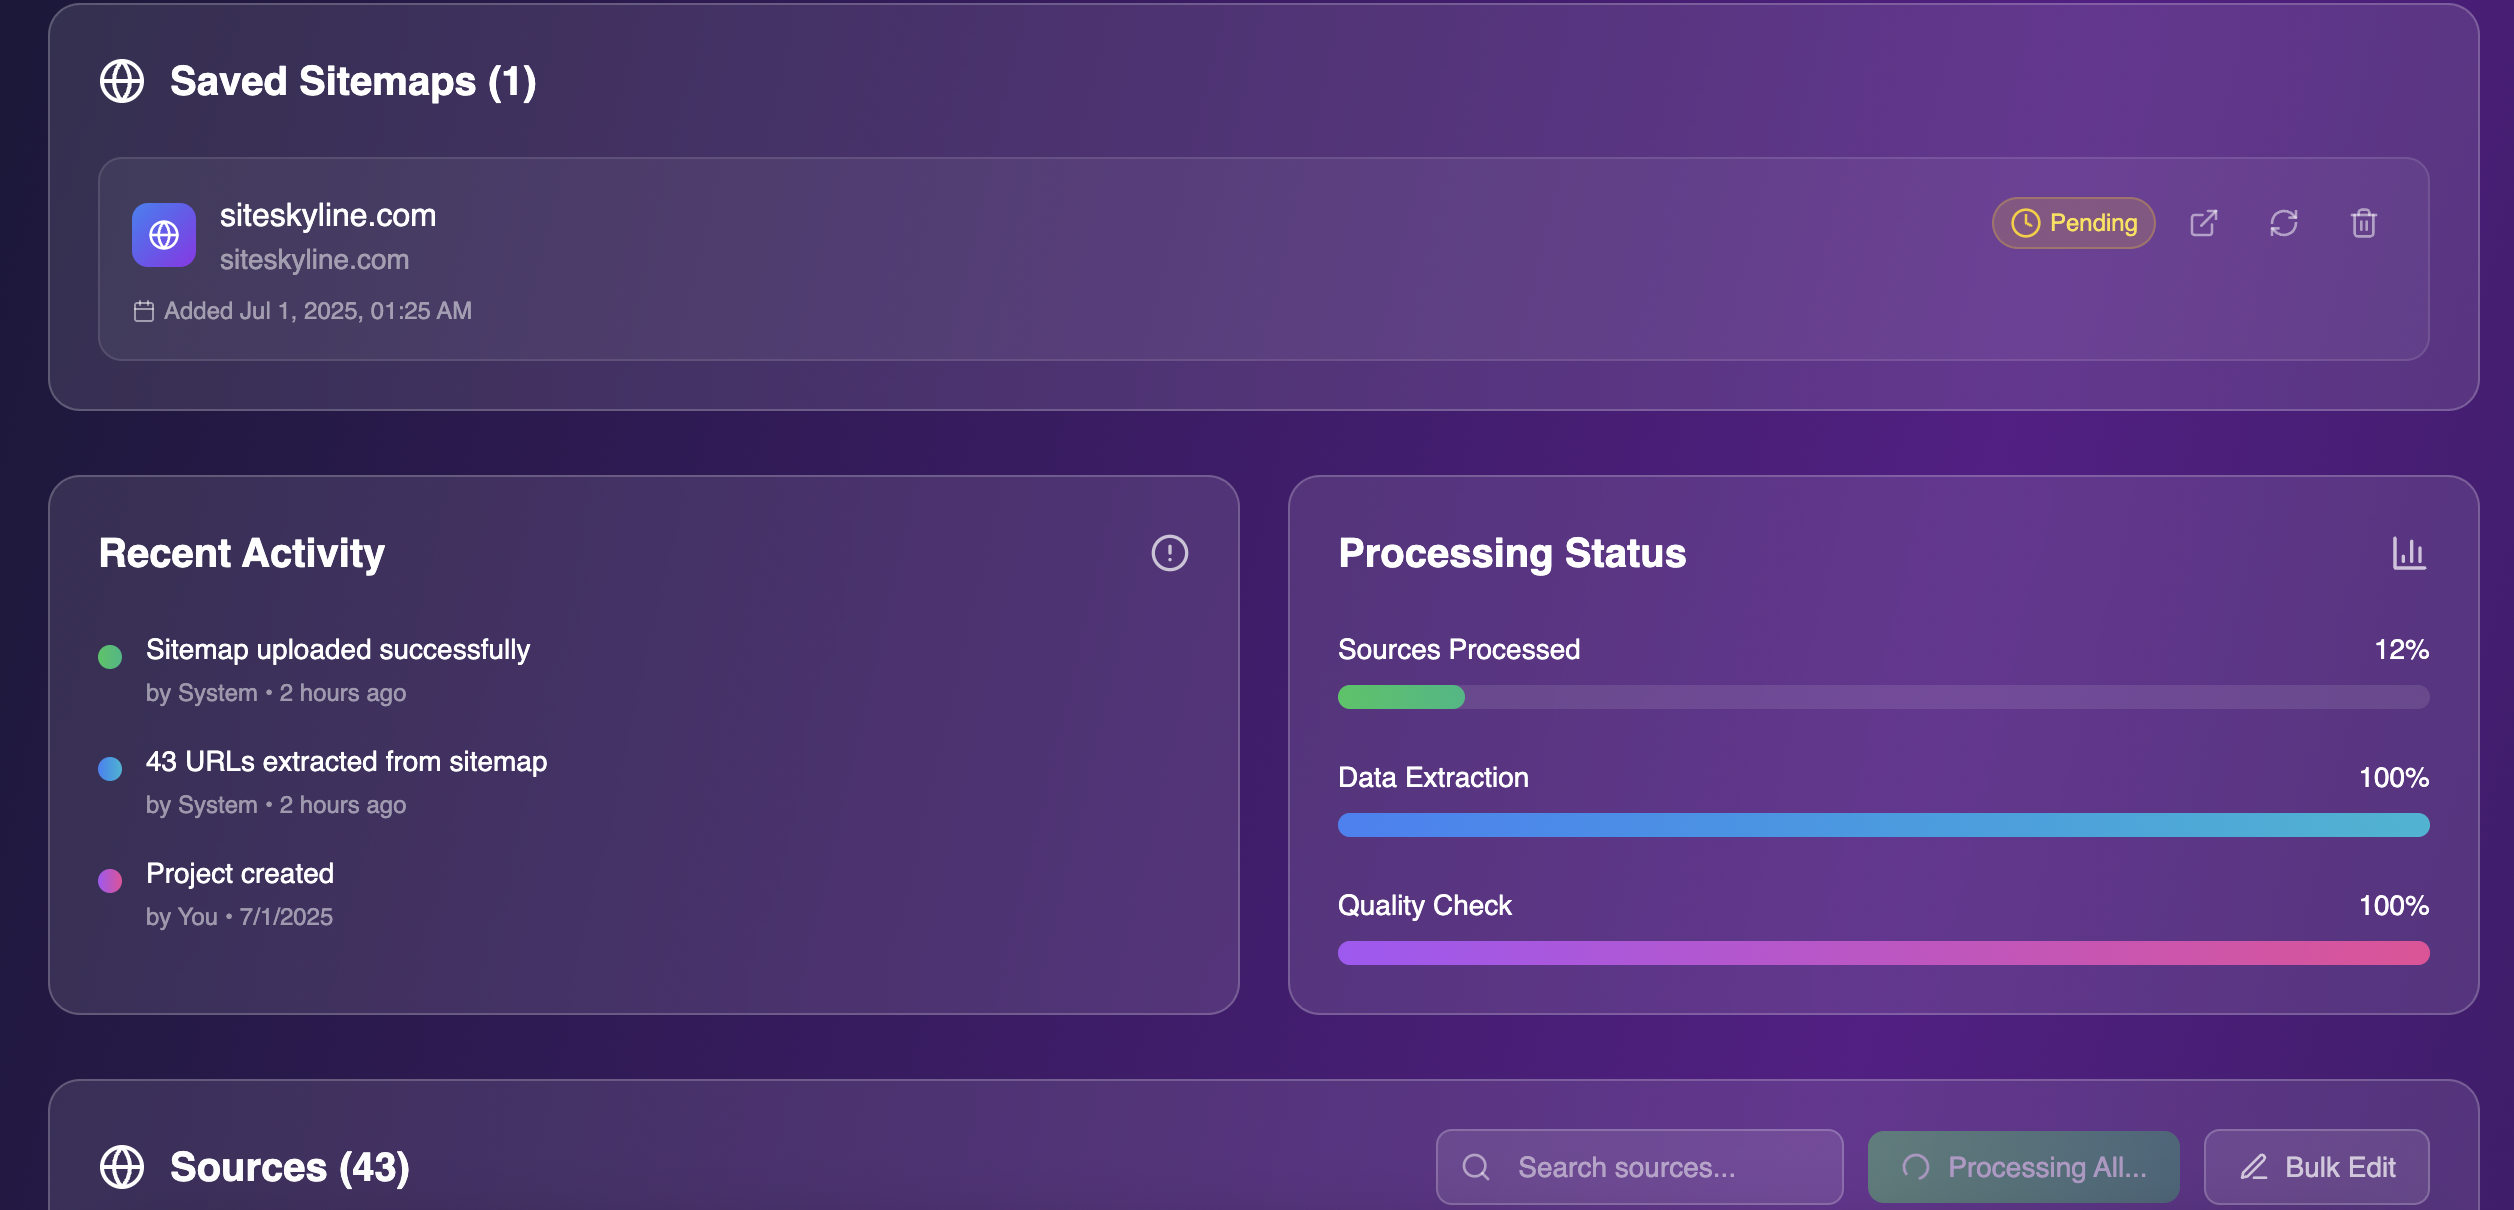This screenshot has width=2514, height=1210.
Task: Open Bulk Edit mode
Action: (x=2316, y=1167)
